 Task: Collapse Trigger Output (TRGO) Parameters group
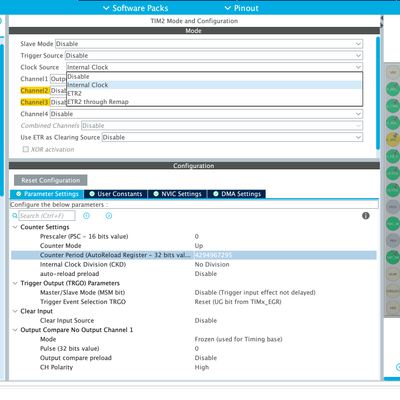[x=15, y=283]
